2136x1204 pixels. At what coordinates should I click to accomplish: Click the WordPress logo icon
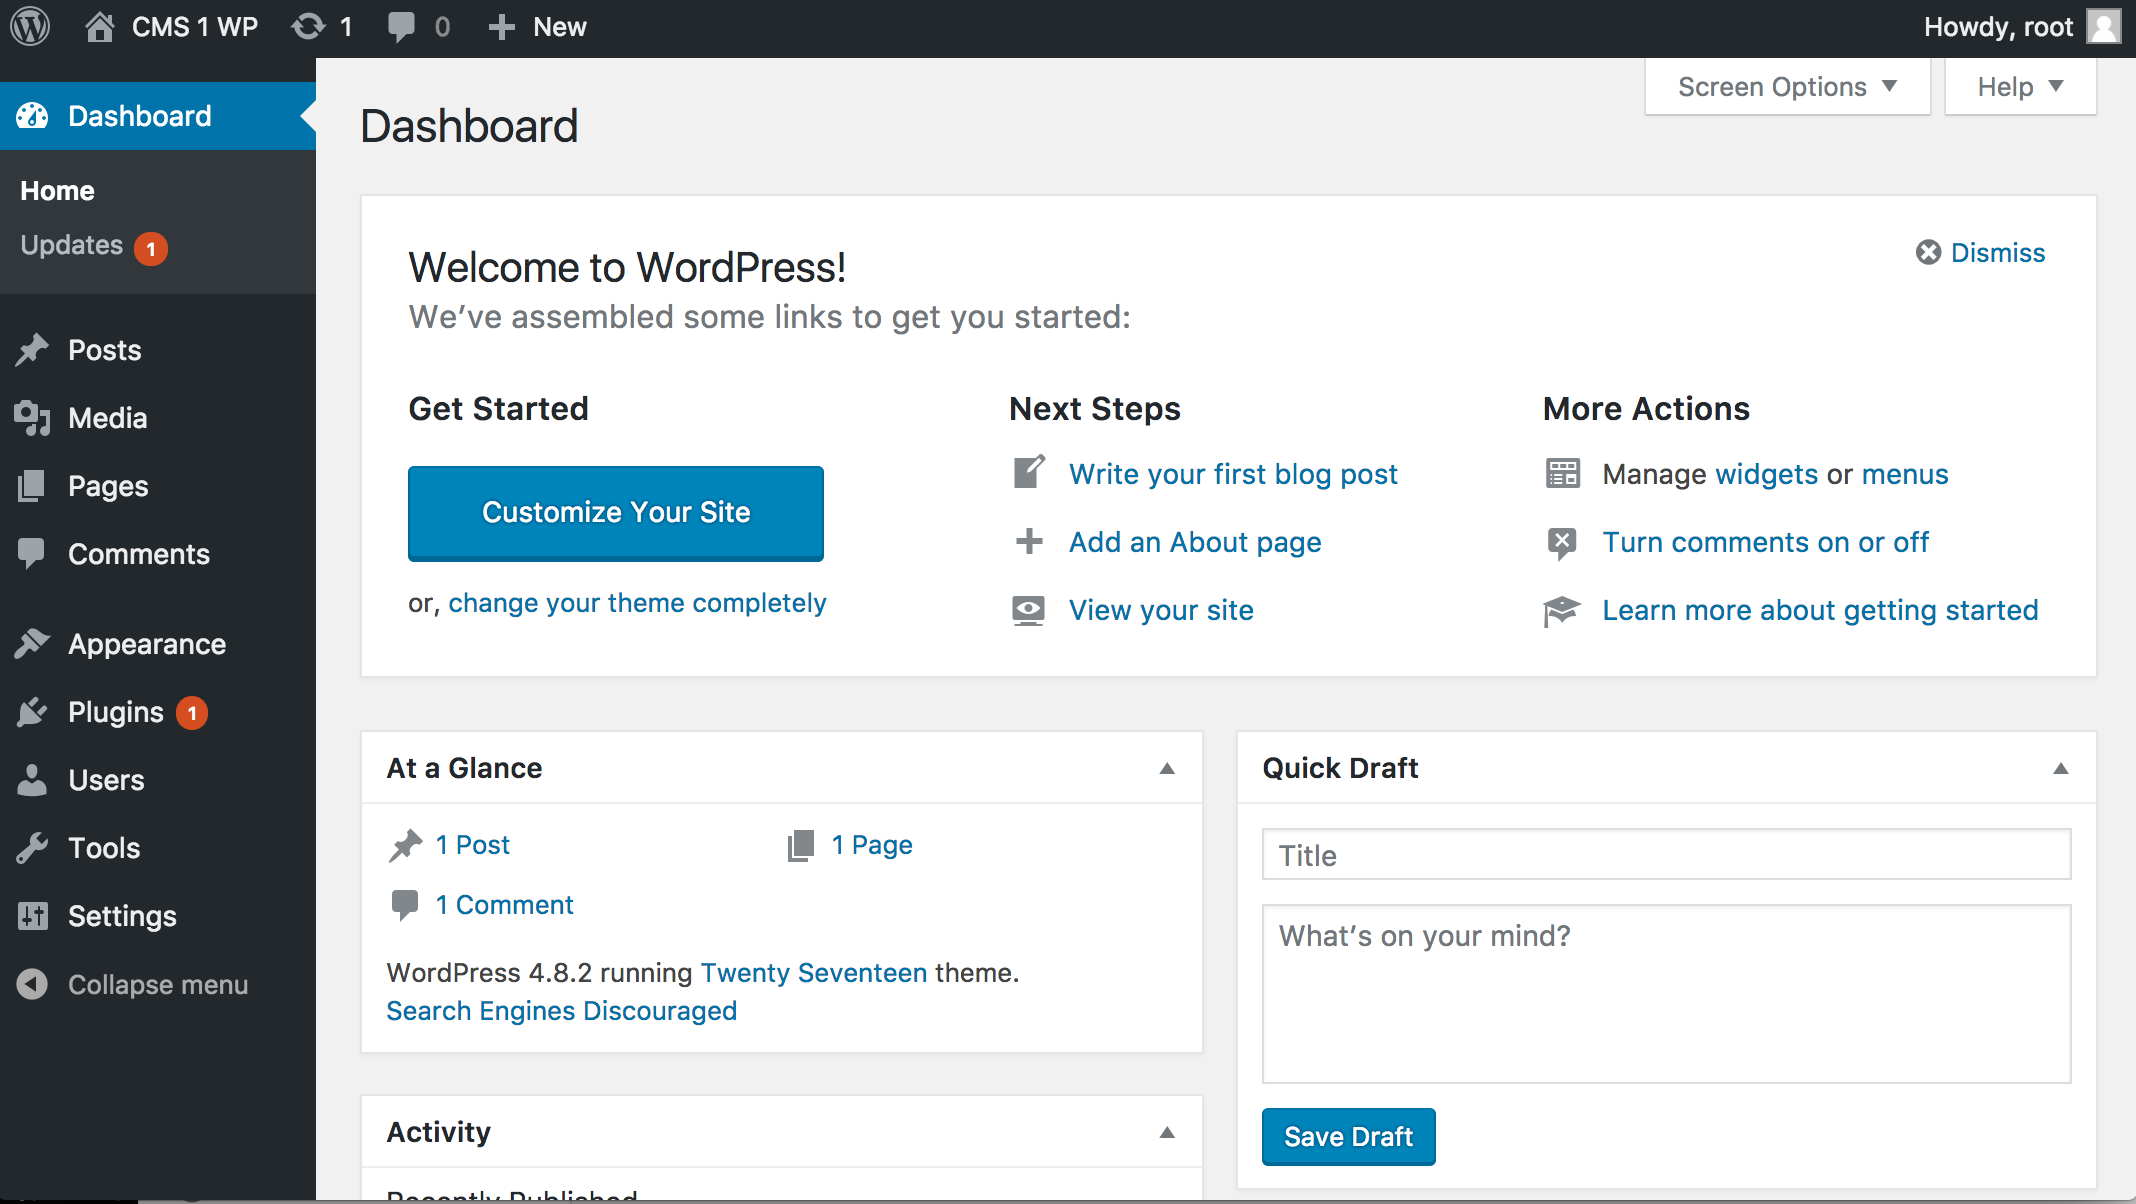pos(30,27)
